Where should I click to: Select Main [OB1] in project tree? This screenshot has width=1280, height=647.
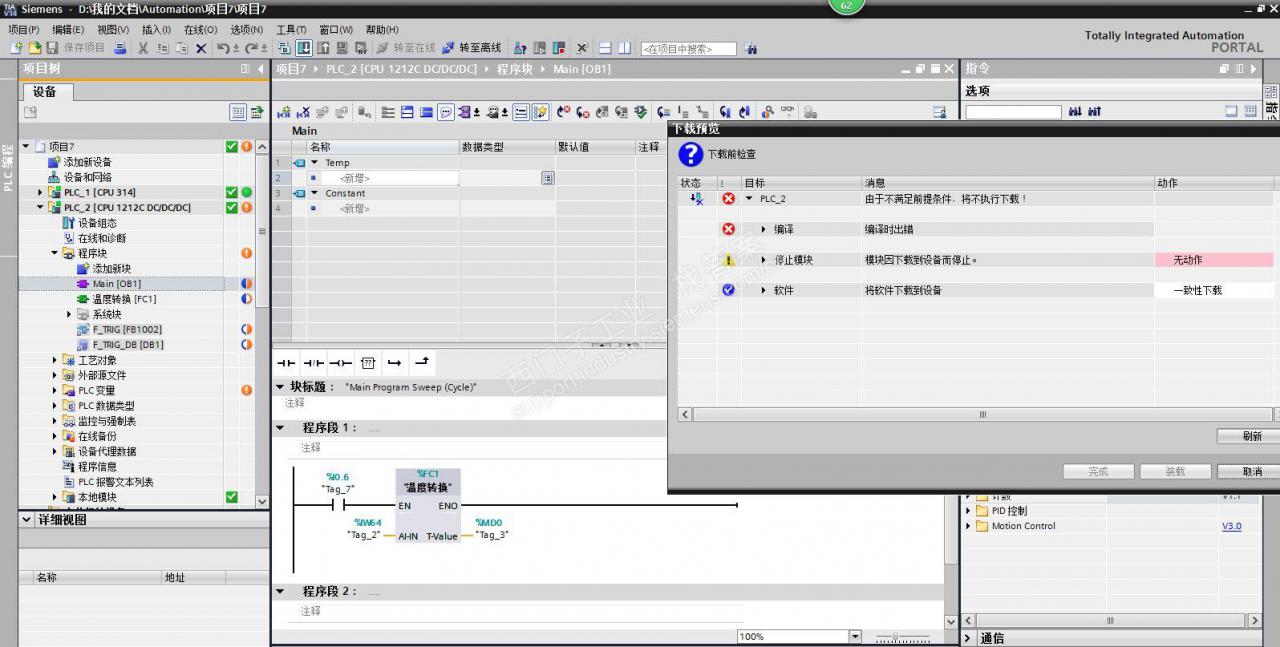pos(117,284)
